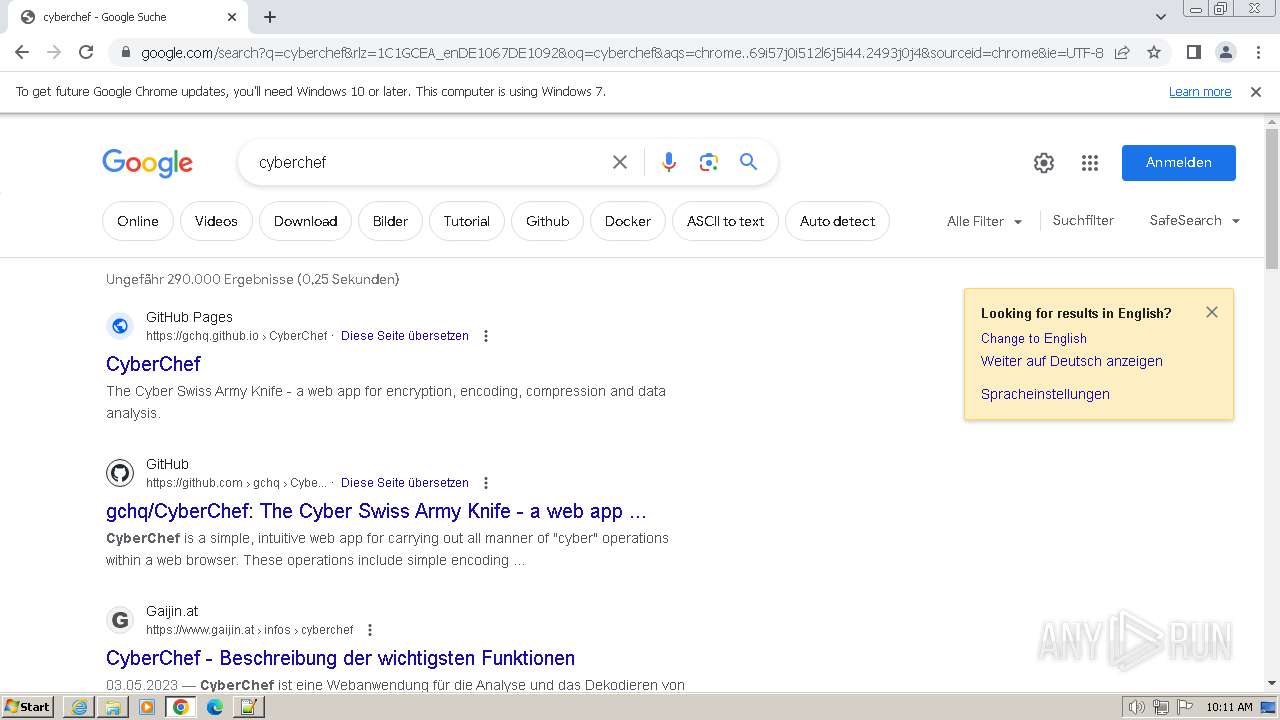Open Microsoft Edge from the taskbar
The width and height of the screenshot is (1280, 720).
point(215,707)
